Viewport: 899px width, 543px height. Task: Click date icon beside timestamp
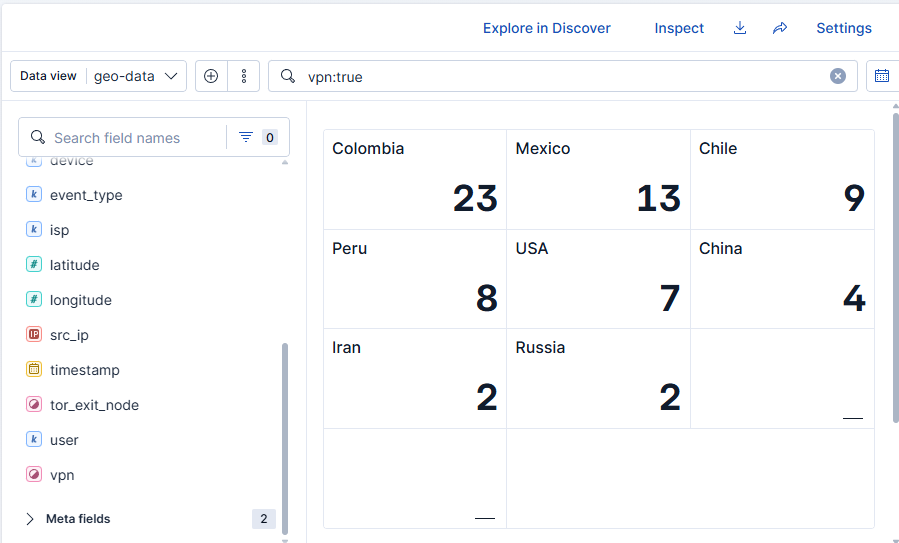(34, 369)
